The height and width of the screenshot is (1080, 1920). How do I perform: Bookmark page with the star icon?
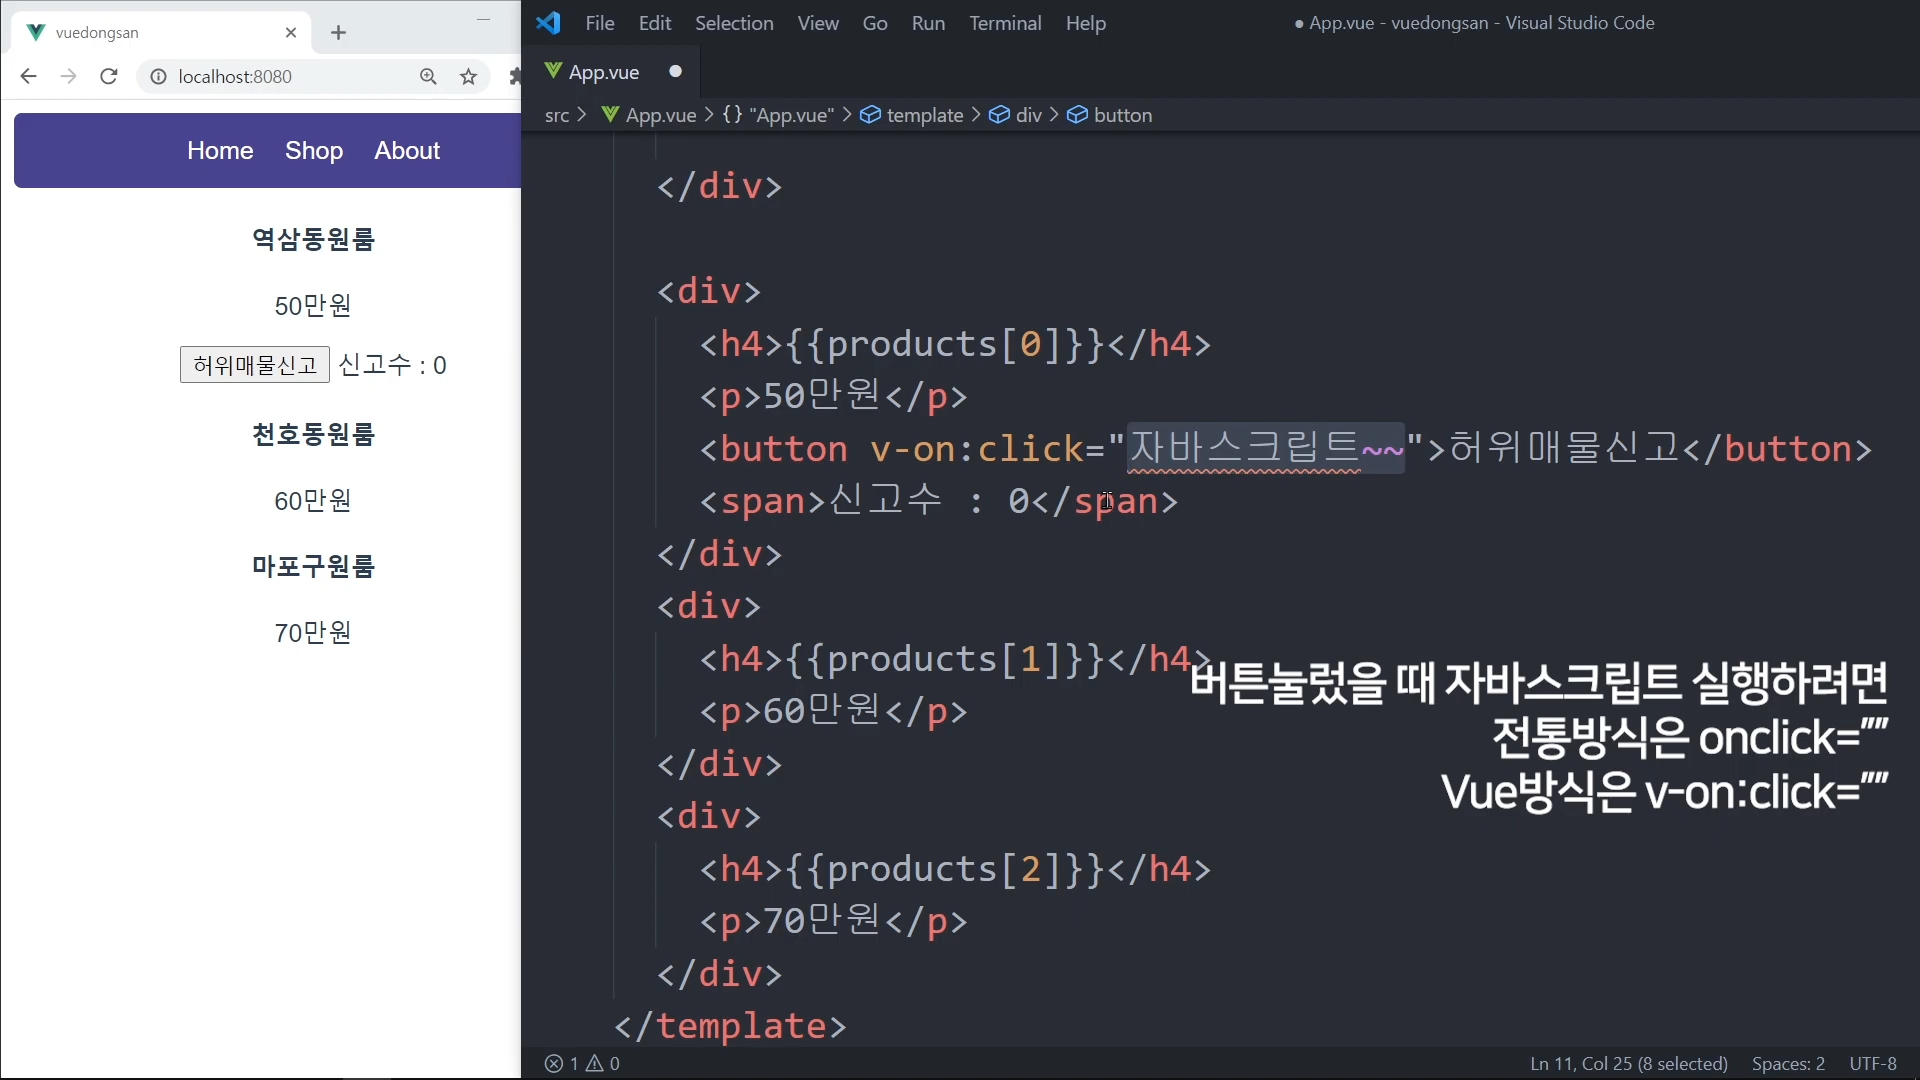pos(468,77)
